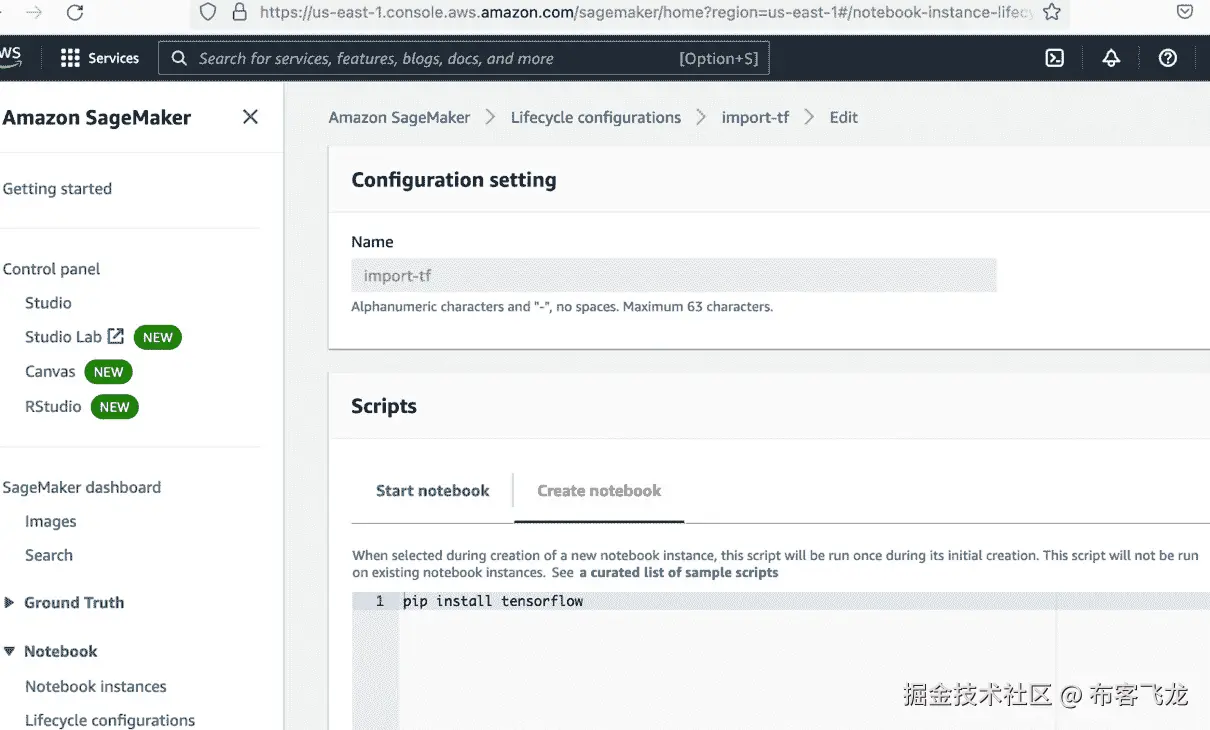
Task: Open Search under SageMaker dashboard
Action: click(49, 555)
